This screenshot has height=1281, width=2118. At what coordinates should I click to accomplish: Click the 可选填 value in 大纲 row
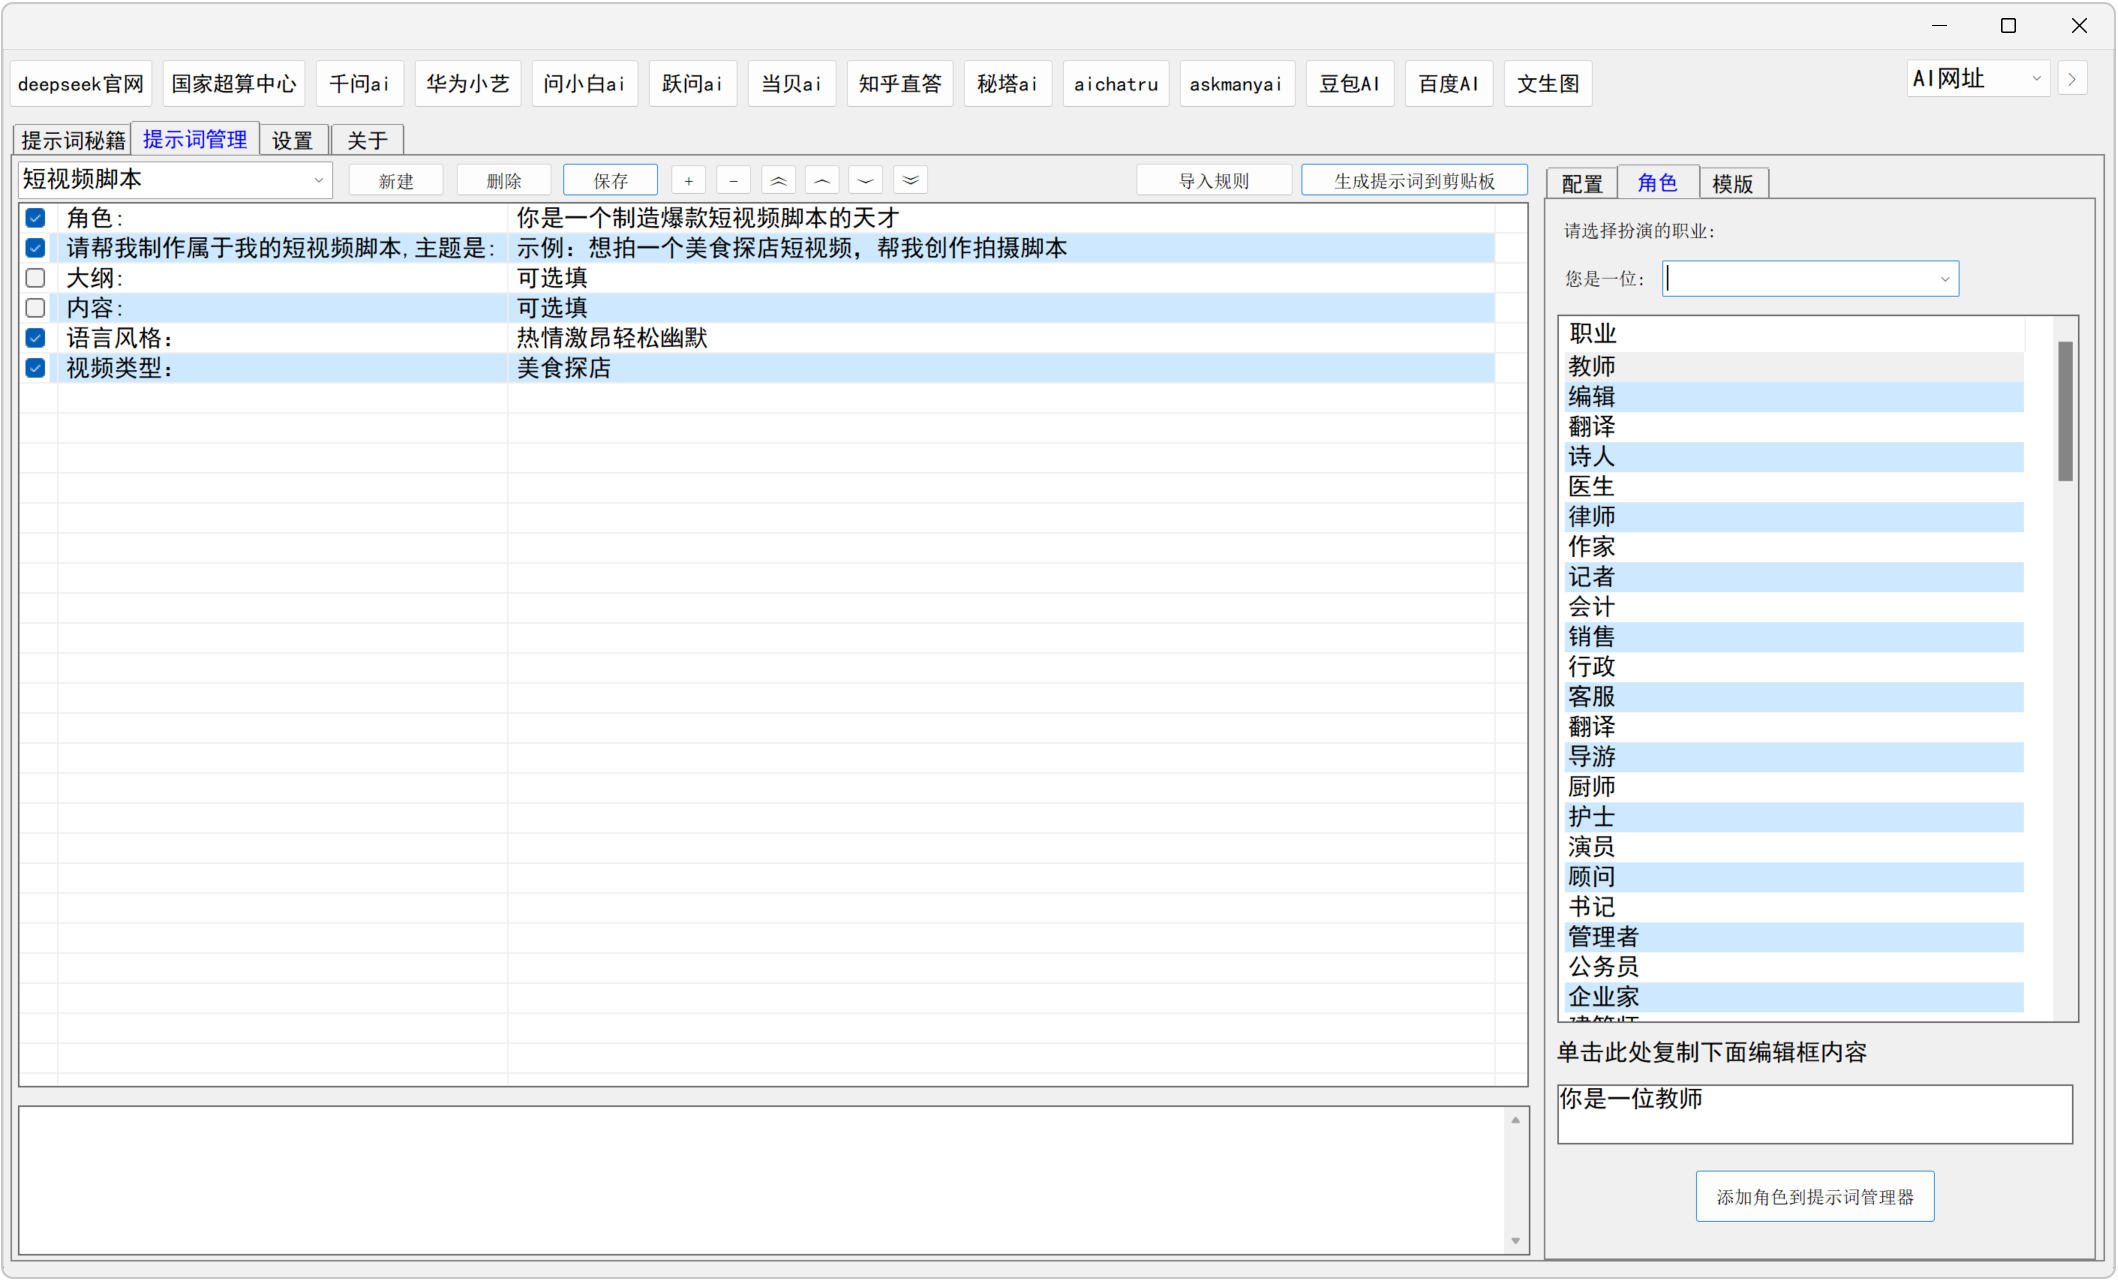tap(1001, 278)
